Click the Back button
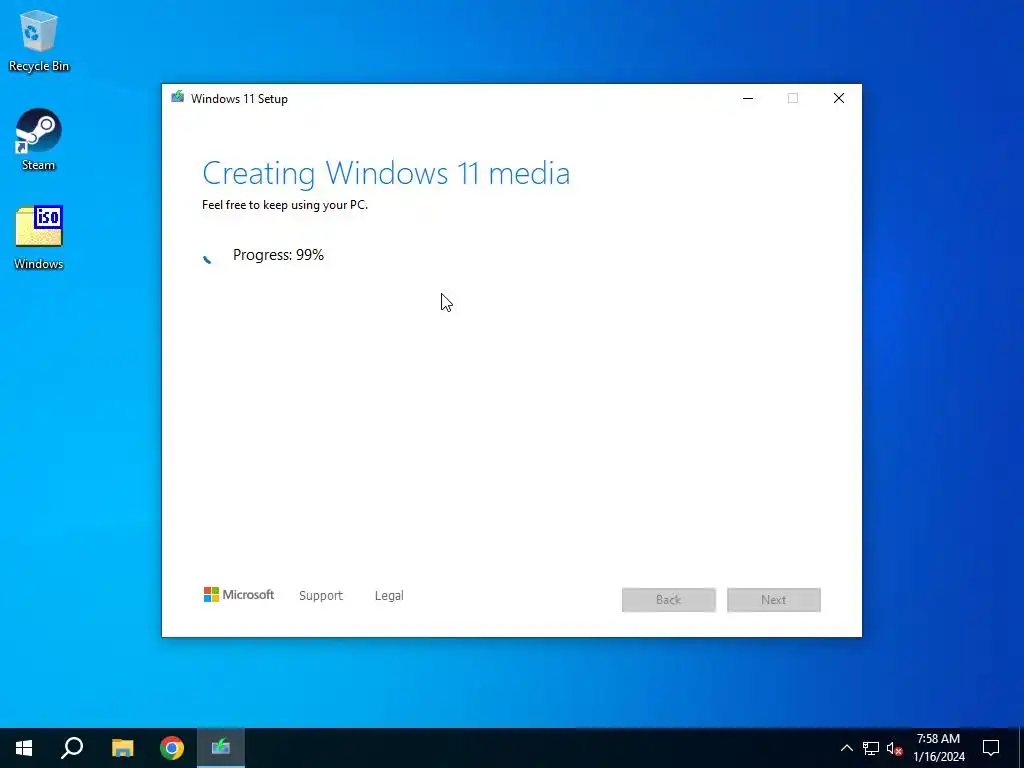Image resolution: width=1024 pixels, height=768 pixels. pyautogui.click(x=669, y=600)
